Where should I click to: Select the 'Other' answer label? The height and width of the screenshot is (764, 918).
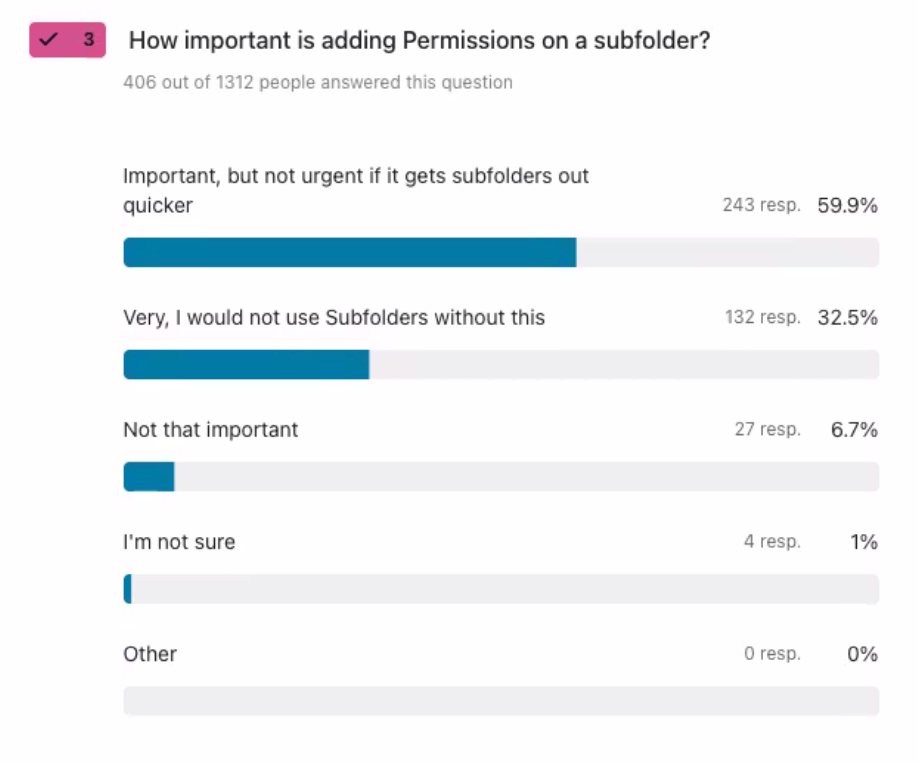(x=150, y=654)
